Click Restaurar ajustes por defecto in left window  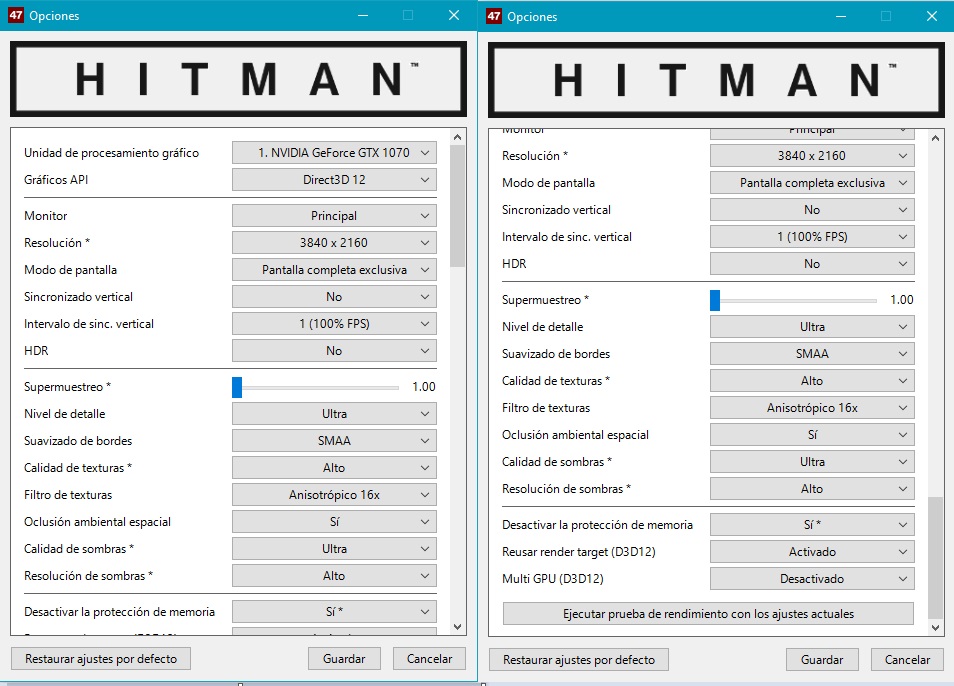[101, 659]
